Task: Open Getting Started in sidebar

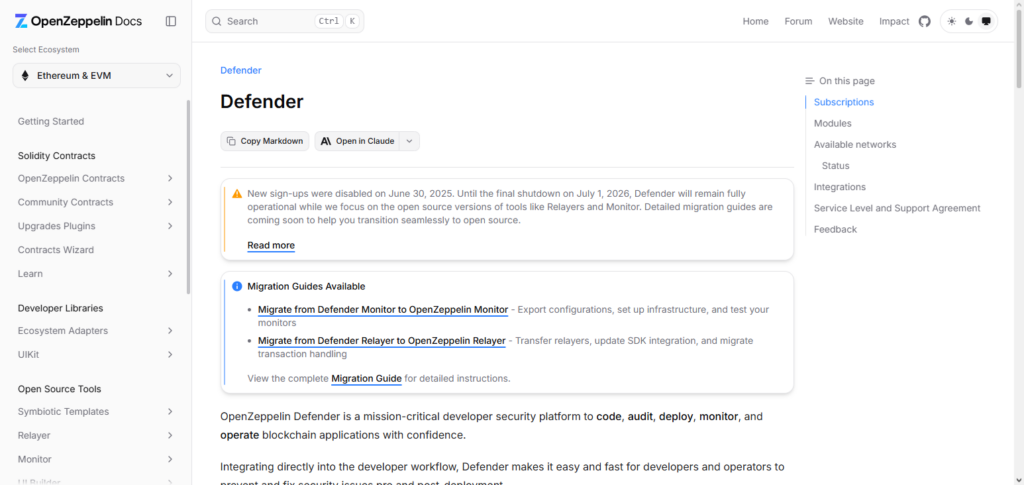Action: pos(51,121)
